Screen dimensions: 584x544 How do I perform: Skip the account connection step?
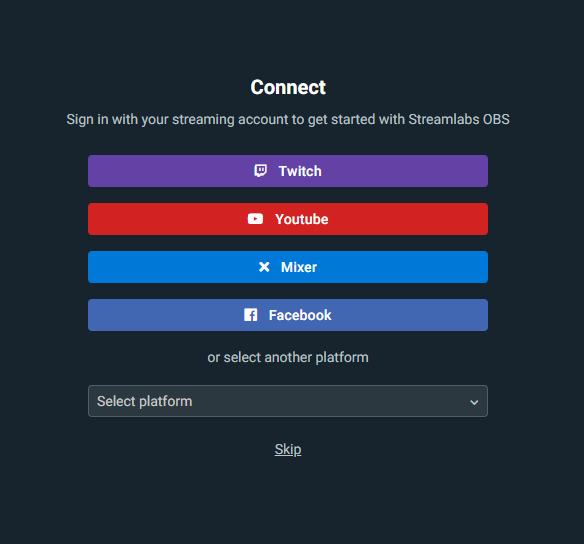288,449
